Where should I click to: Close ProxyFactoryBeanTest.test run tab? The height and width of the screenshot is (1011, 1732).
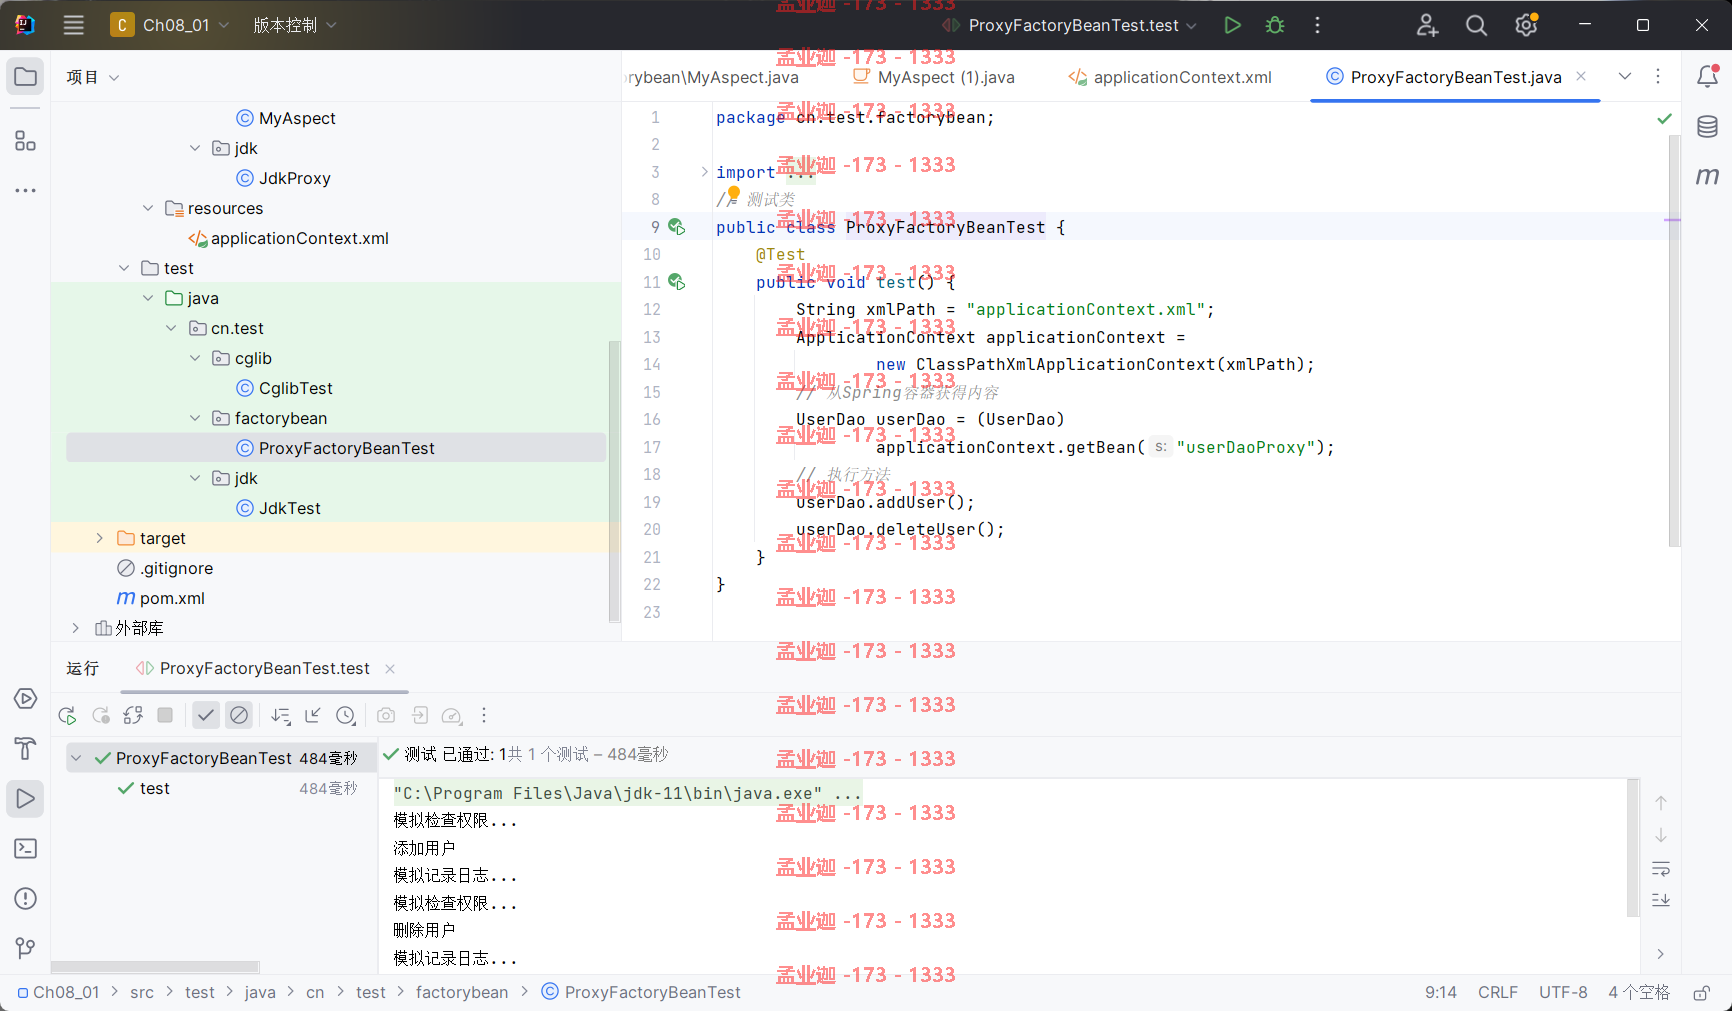click(x=390, y=668)
